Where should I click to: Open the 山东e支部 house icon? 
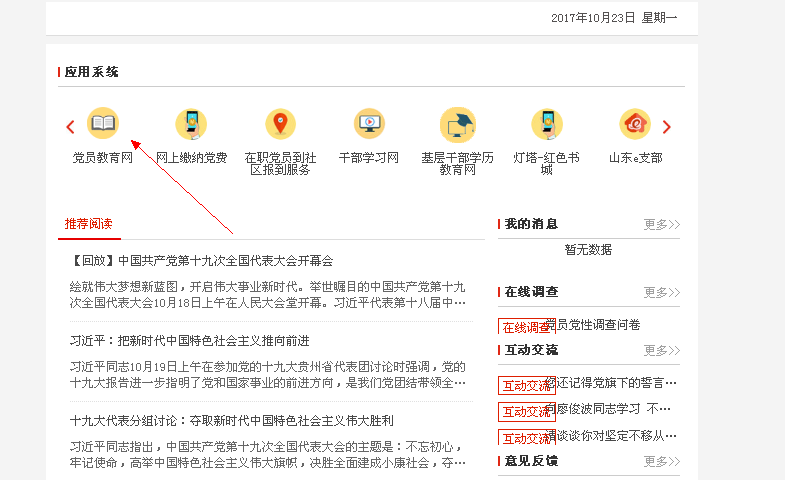click(x=635, y=124)
